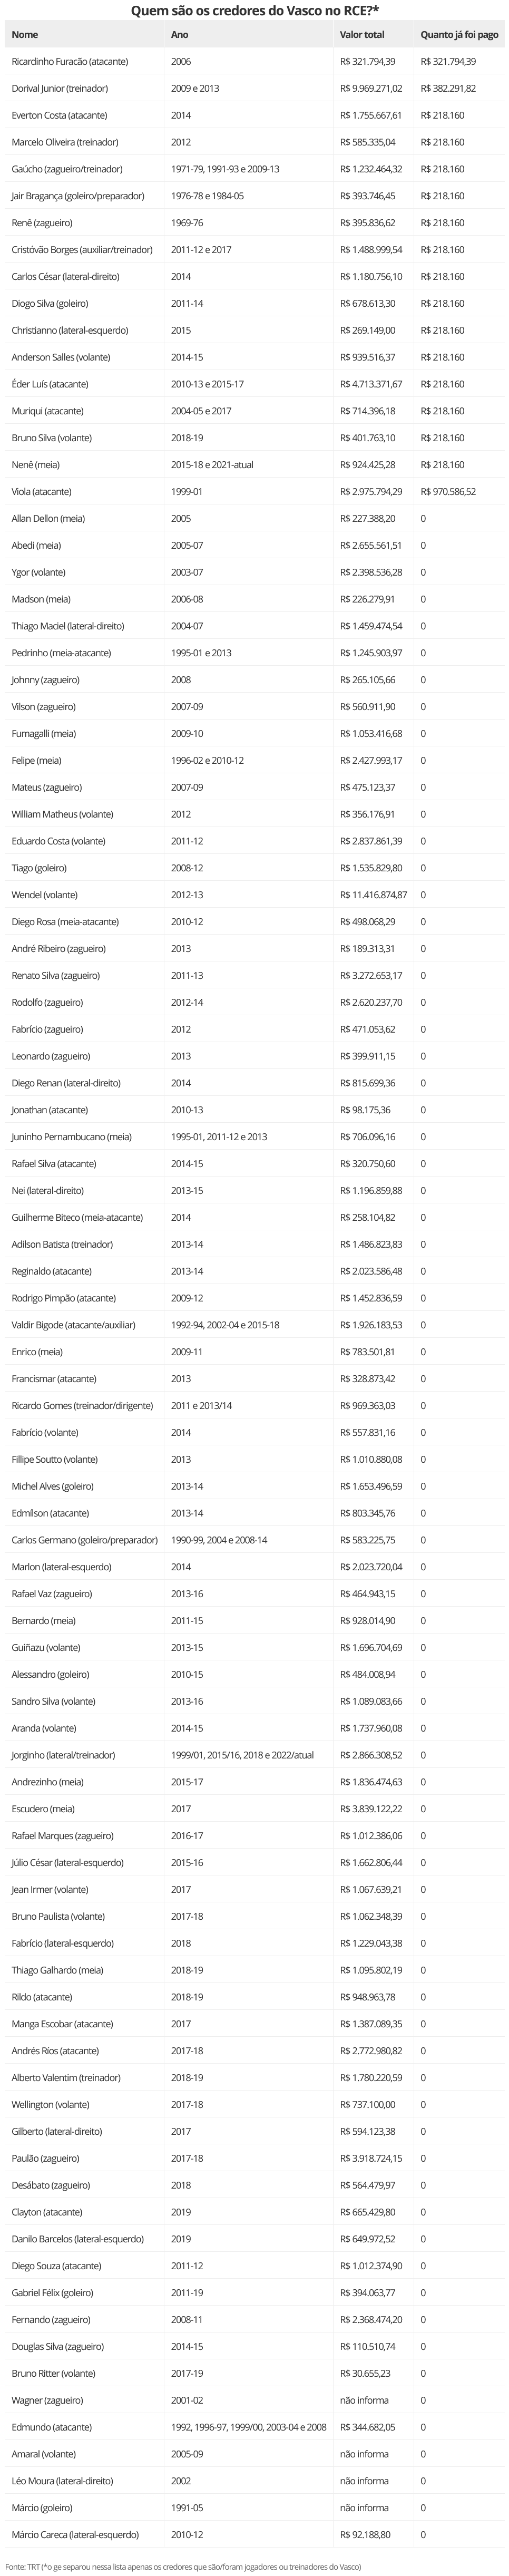Select the Dorival Junior (treinador) row name
The height and width of the screenshot is (2576, 509).
(59, 89)
